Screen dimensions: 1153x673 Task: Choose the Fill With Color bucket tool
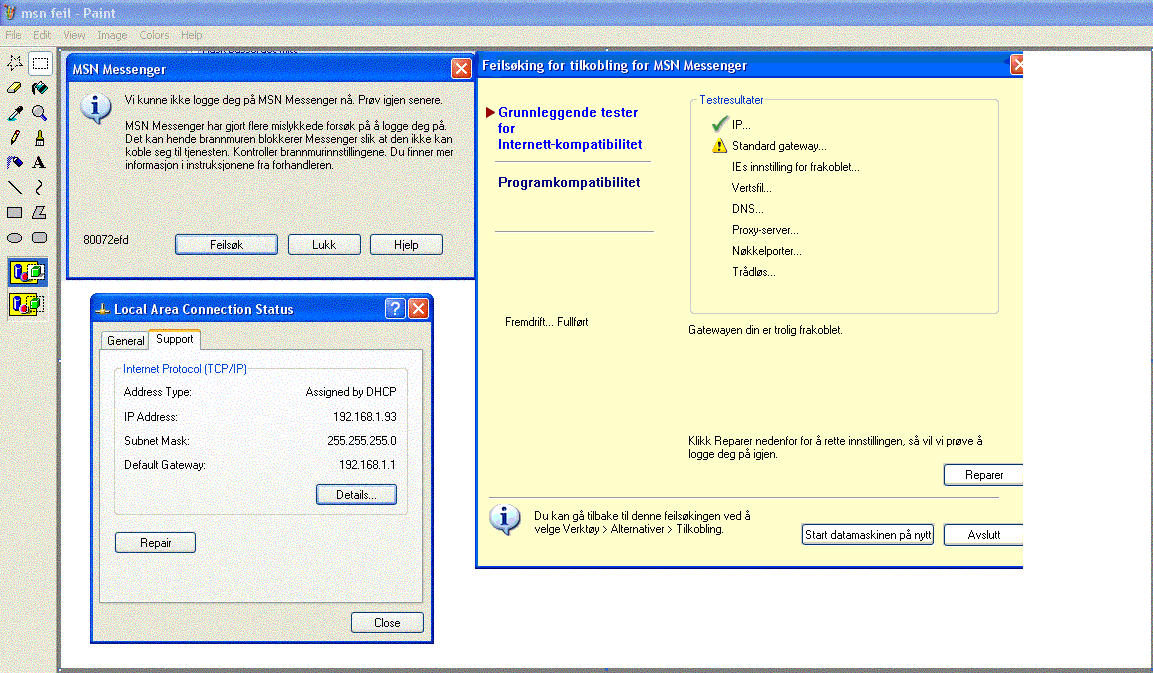tap(40, 88)
